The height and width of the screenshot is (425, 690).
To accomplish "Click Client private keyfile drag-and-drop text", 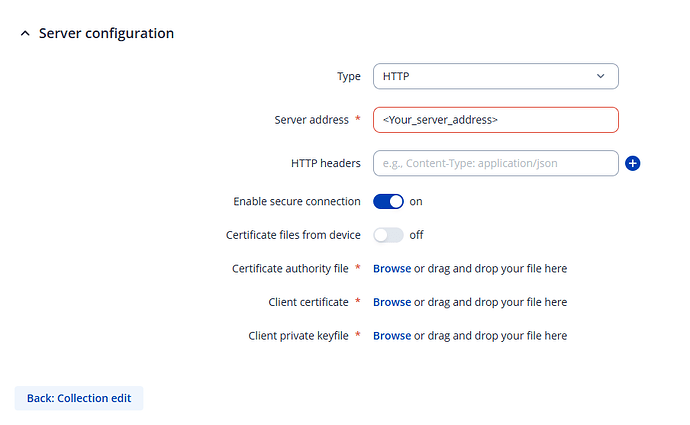I will click(490, 336).
